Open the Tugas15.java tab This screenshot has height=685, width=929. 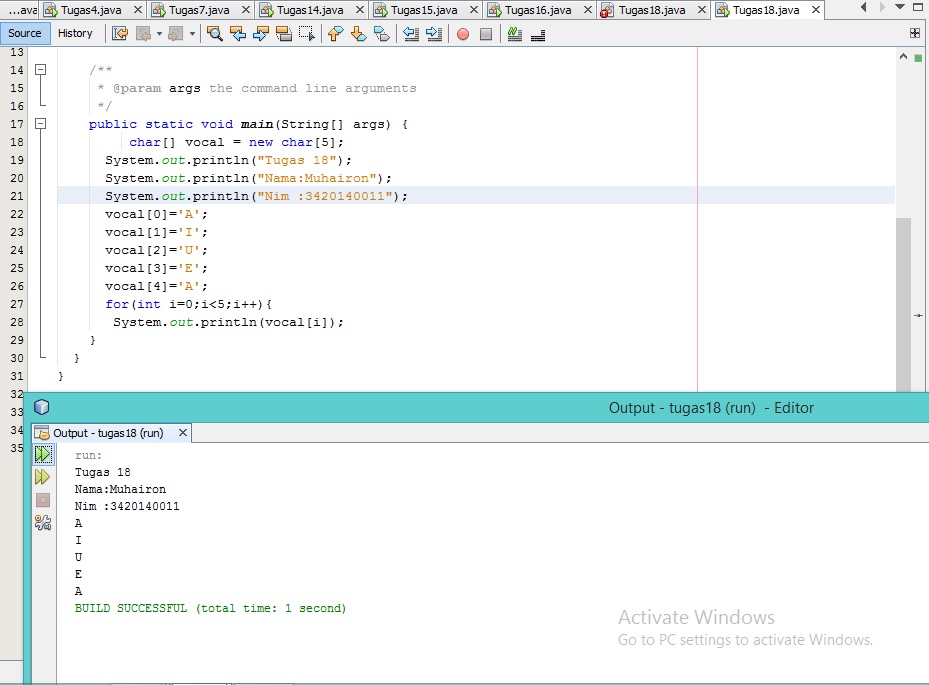pyautogui.click(x=424, y=9)
